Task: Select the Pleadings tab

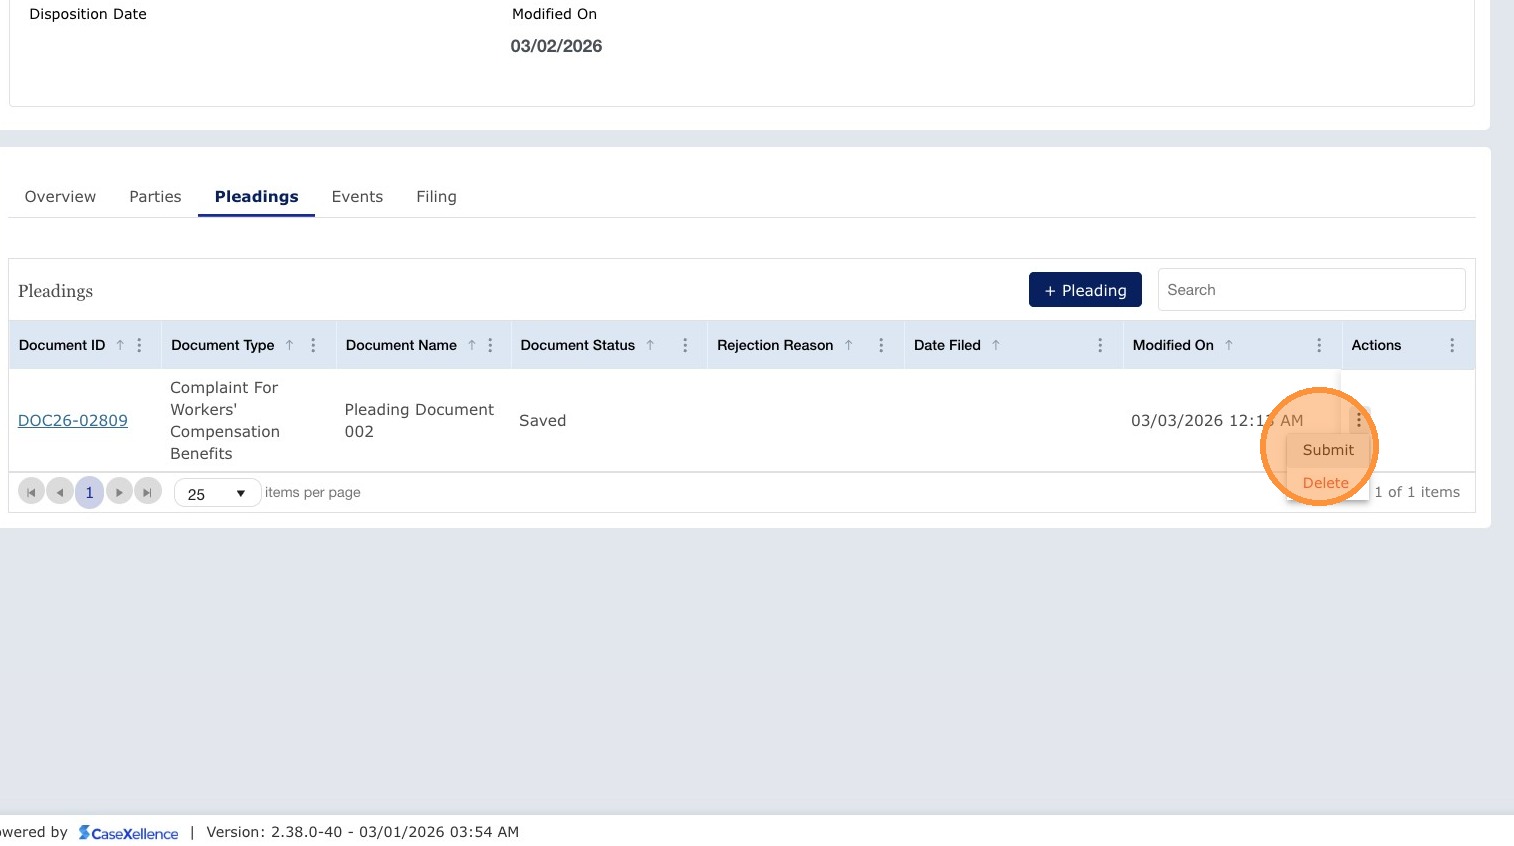Action: coord(256,197)
